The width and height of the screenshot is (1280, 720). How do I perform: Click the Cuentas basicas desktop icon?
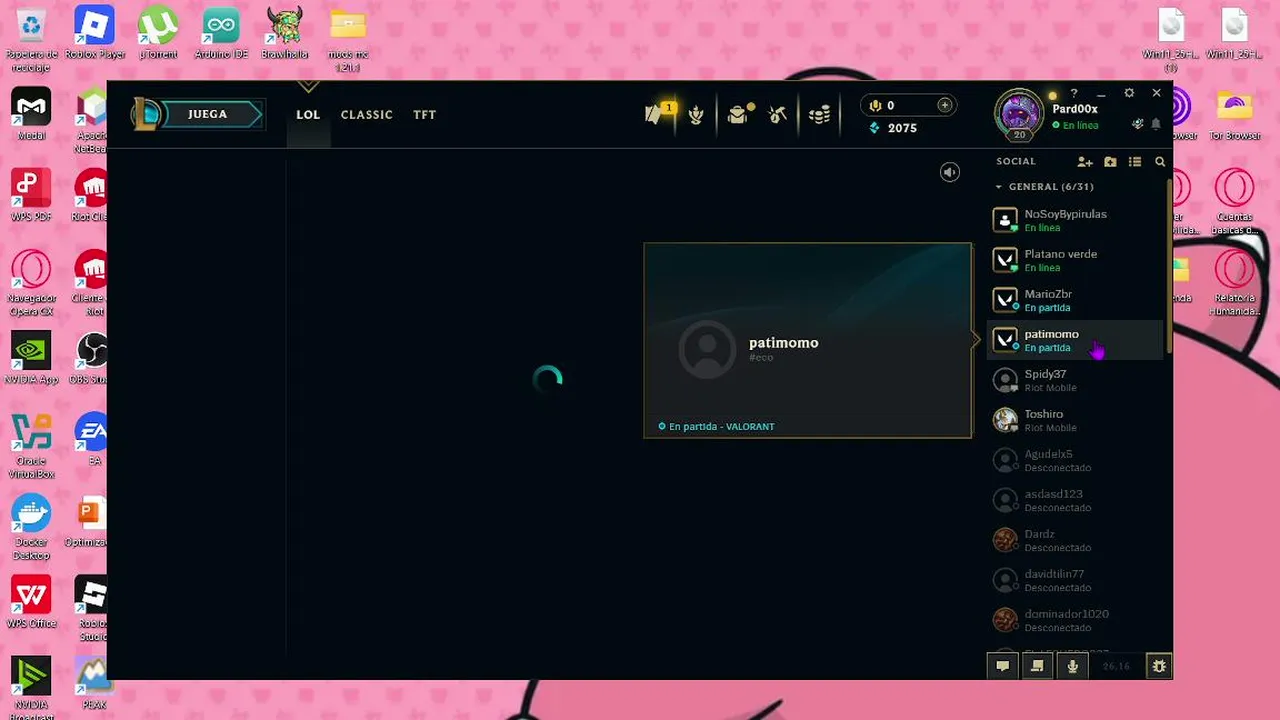point(1234,202)
